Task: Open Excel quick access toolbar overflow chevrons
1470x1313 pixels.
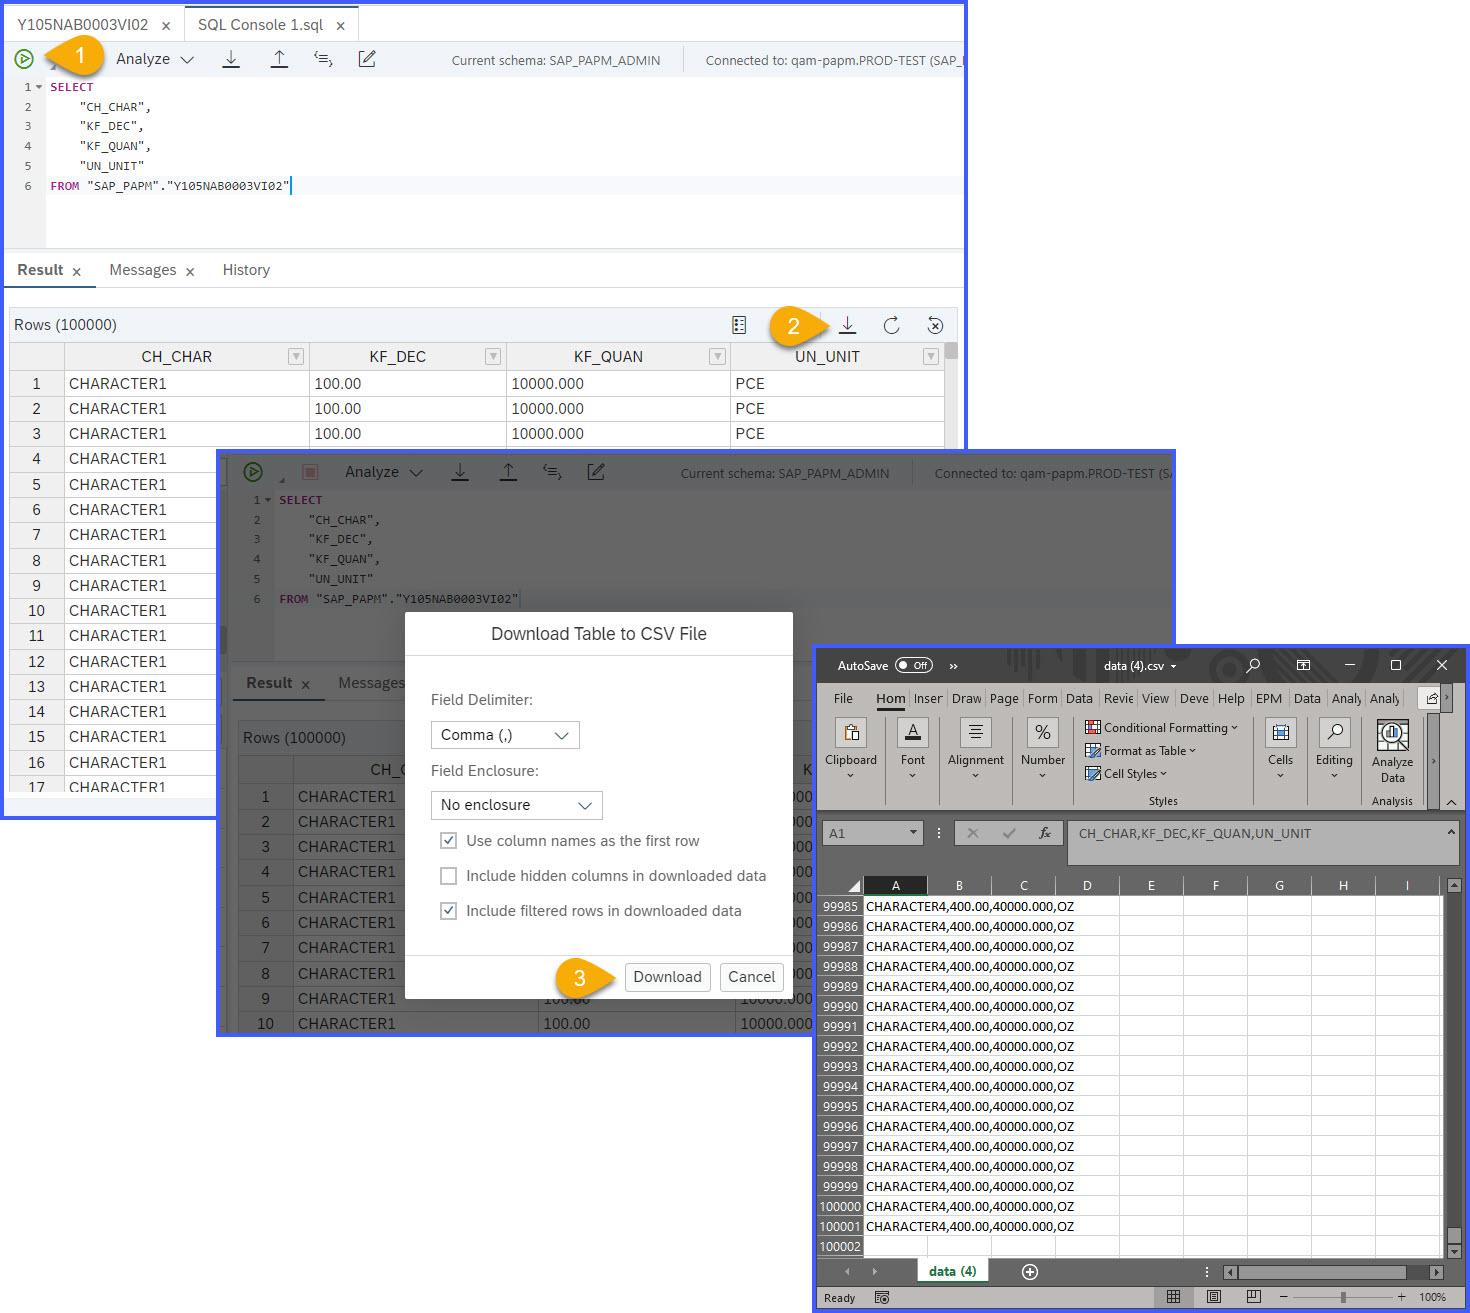Action: [953, 666]
